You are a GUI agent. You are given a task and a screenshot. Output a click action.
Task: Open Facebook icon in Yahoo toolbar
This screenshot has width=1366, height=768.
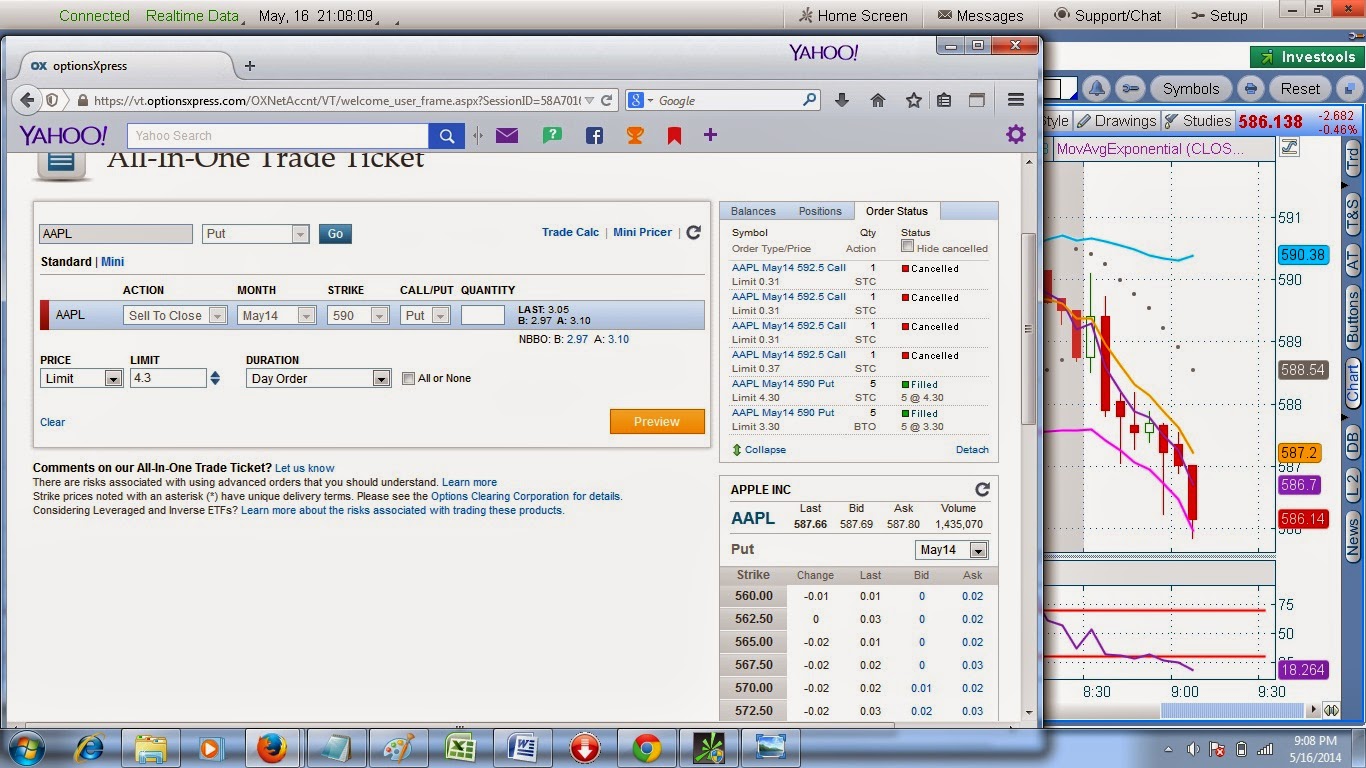(594, 135)
